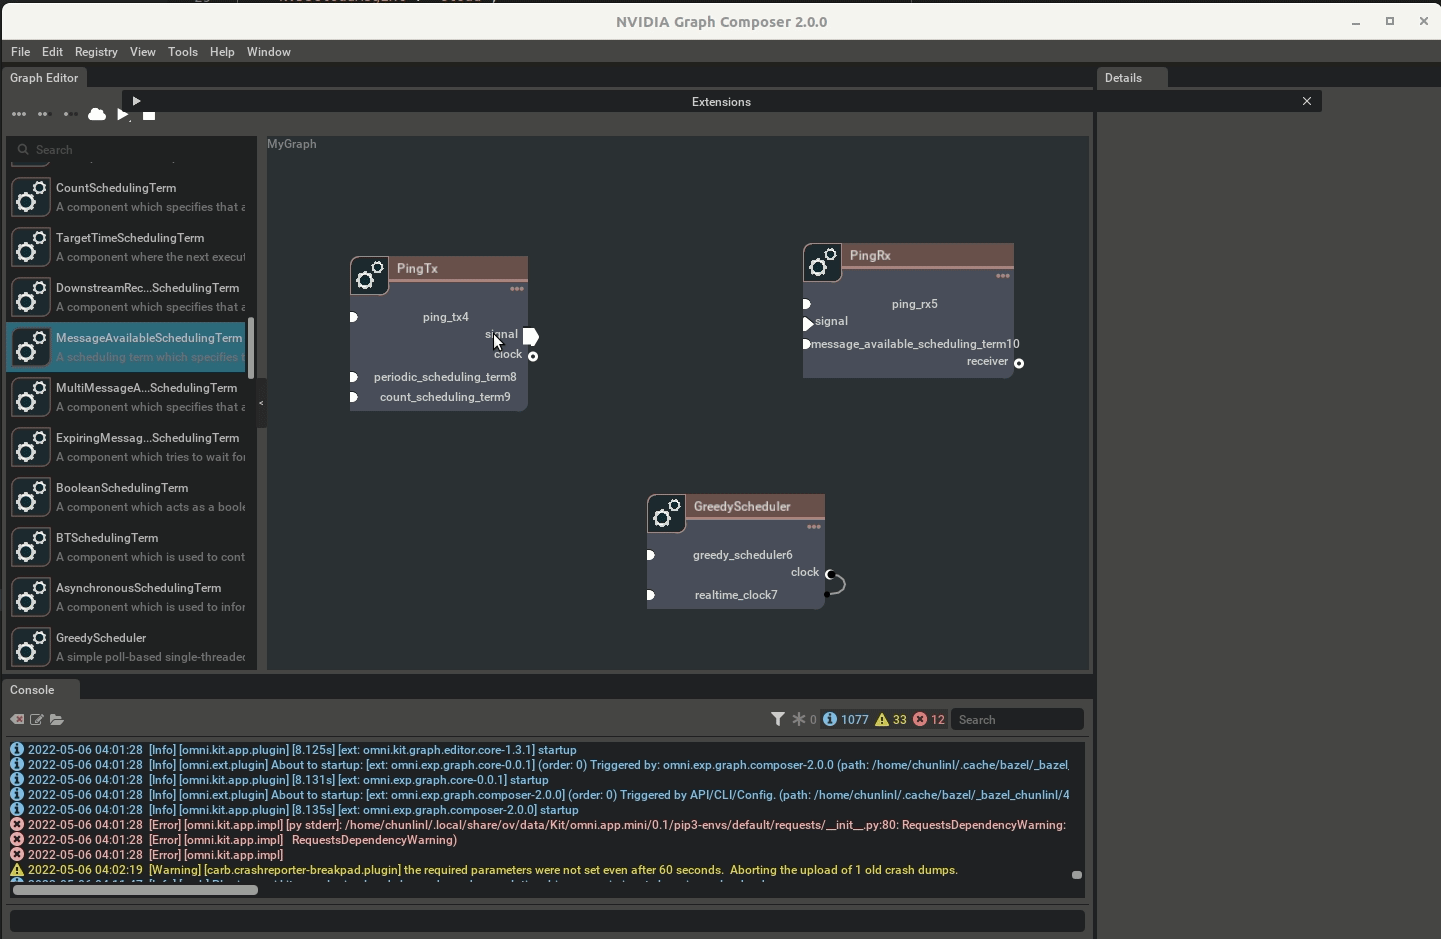Toggle warning messages filter showing 33

[891, 720]
